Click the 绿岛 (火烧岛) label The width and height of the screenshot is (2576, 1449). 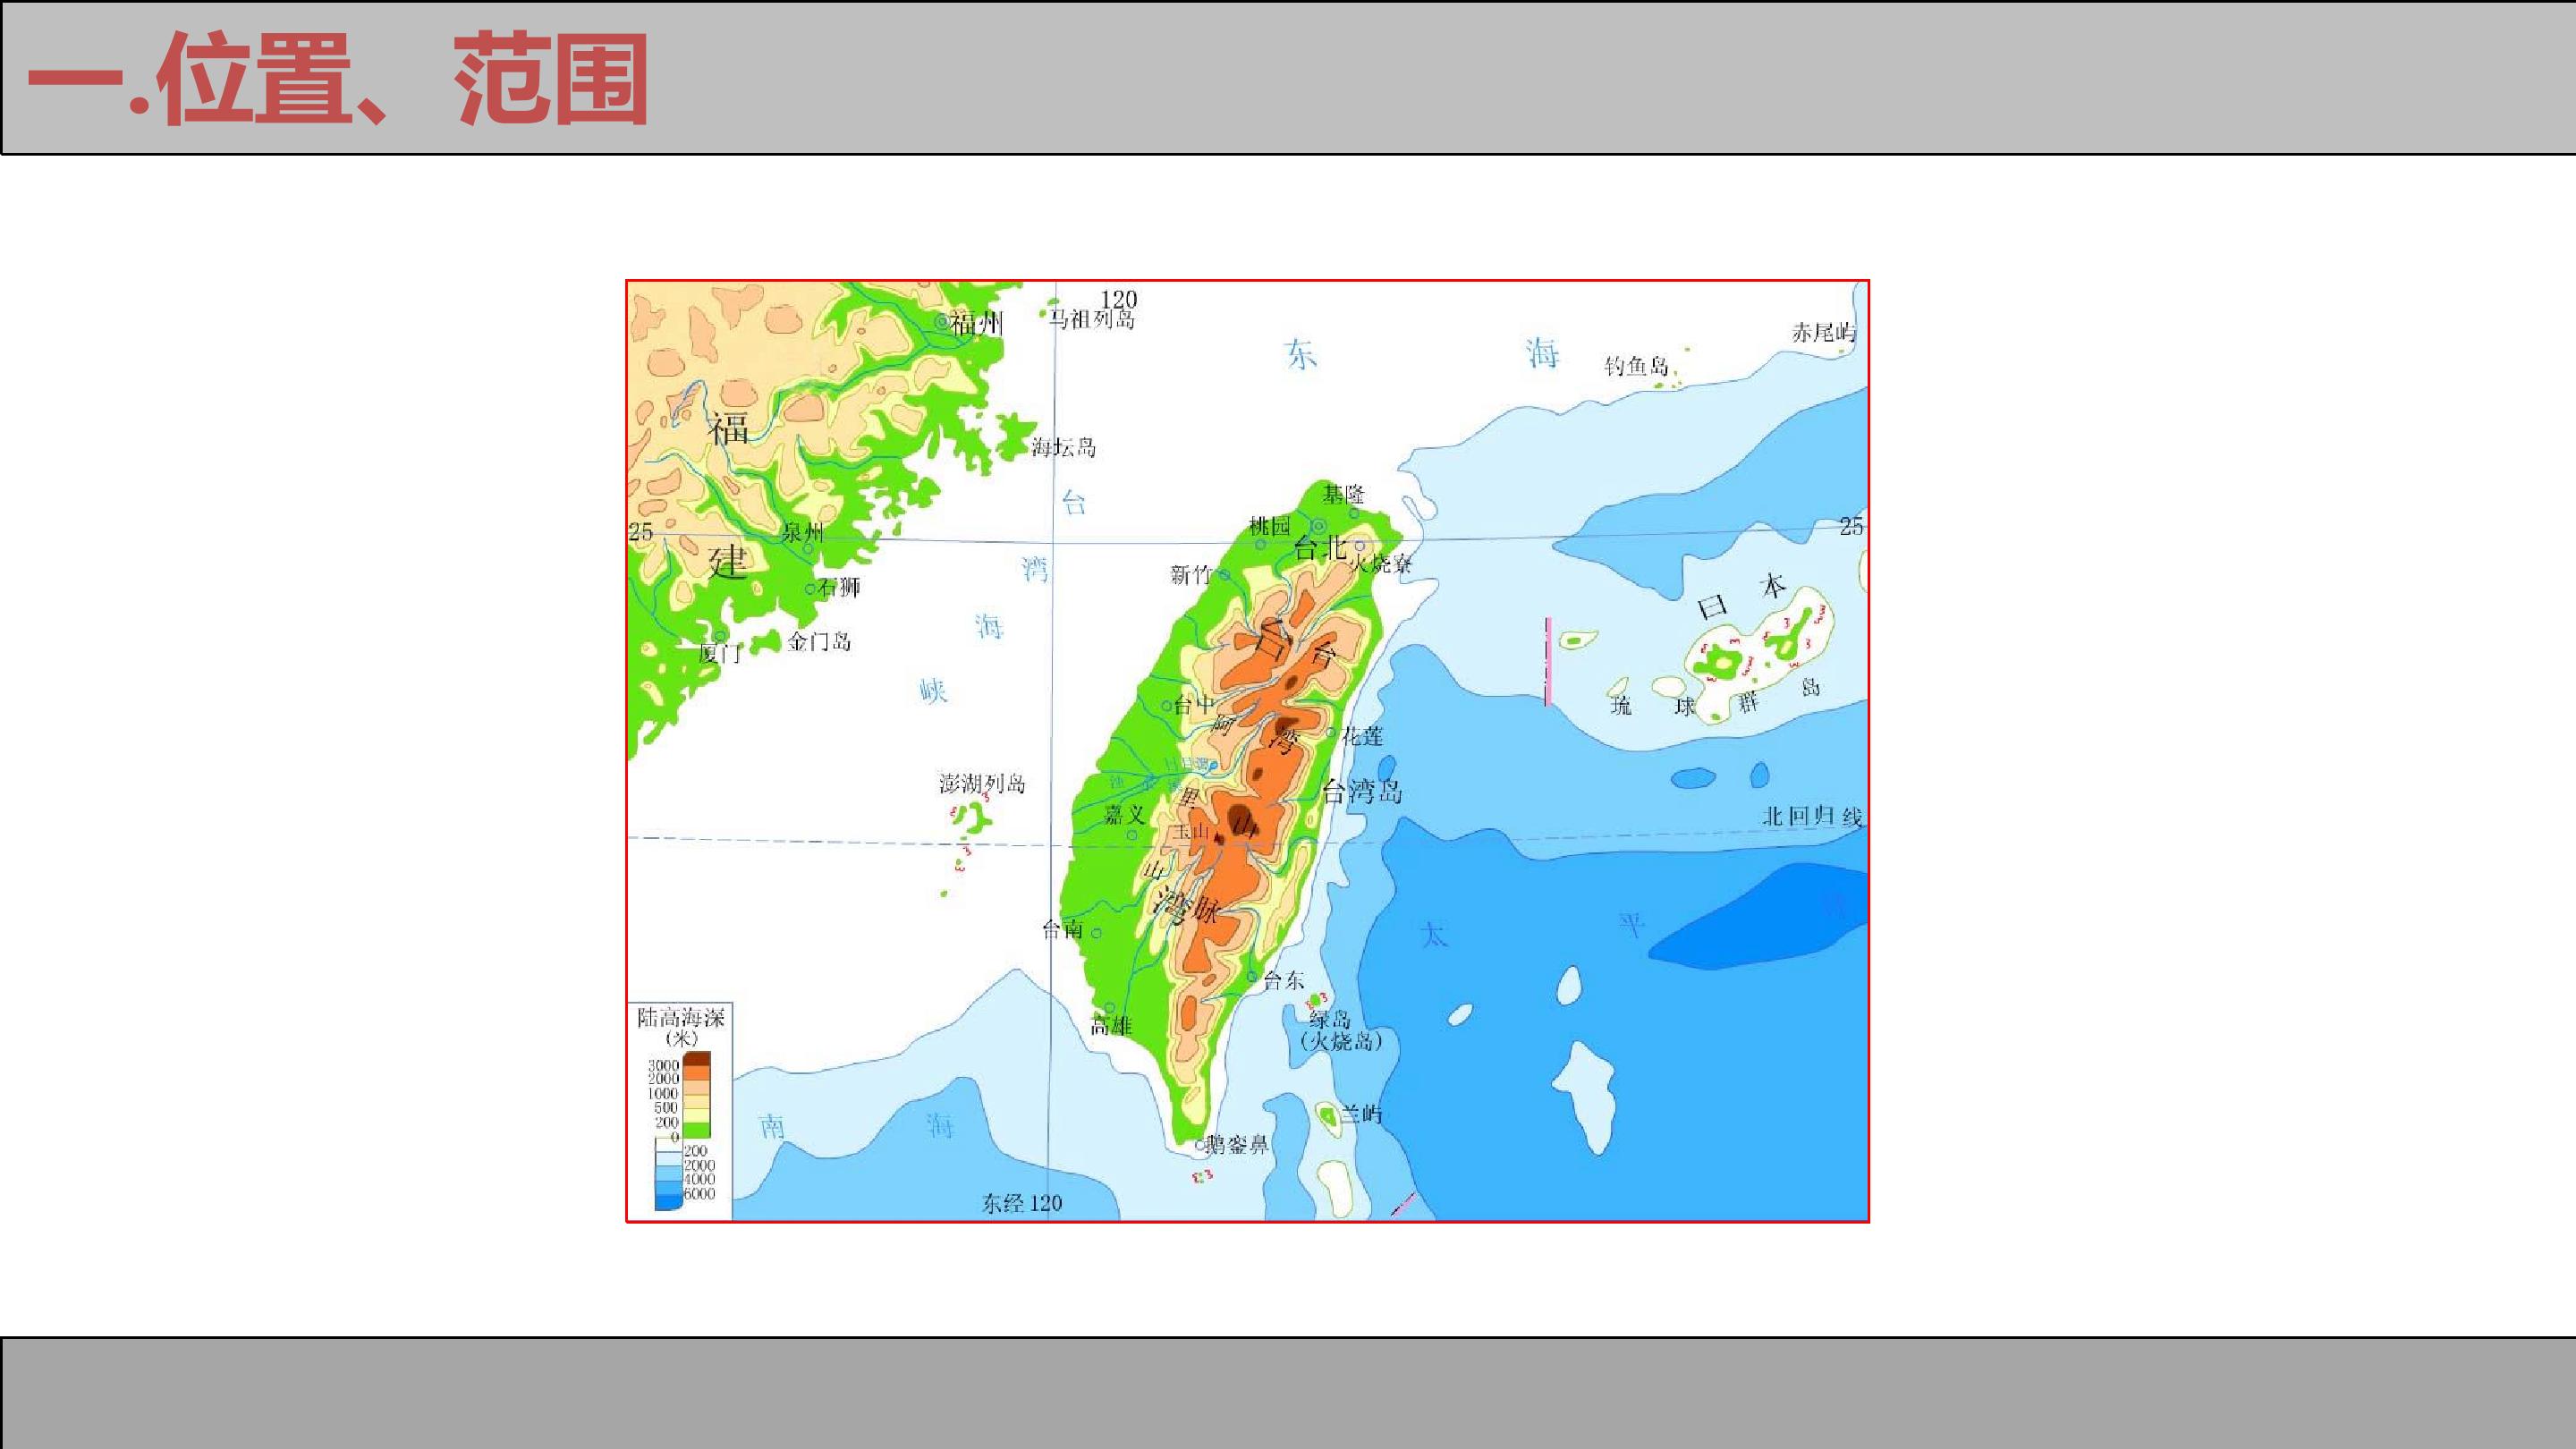pyautogui.click(x=1341, y=1030)
